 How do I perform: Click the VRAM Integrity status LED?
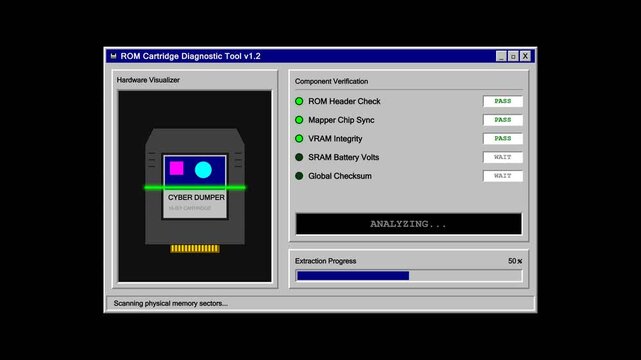coord(299,139)
